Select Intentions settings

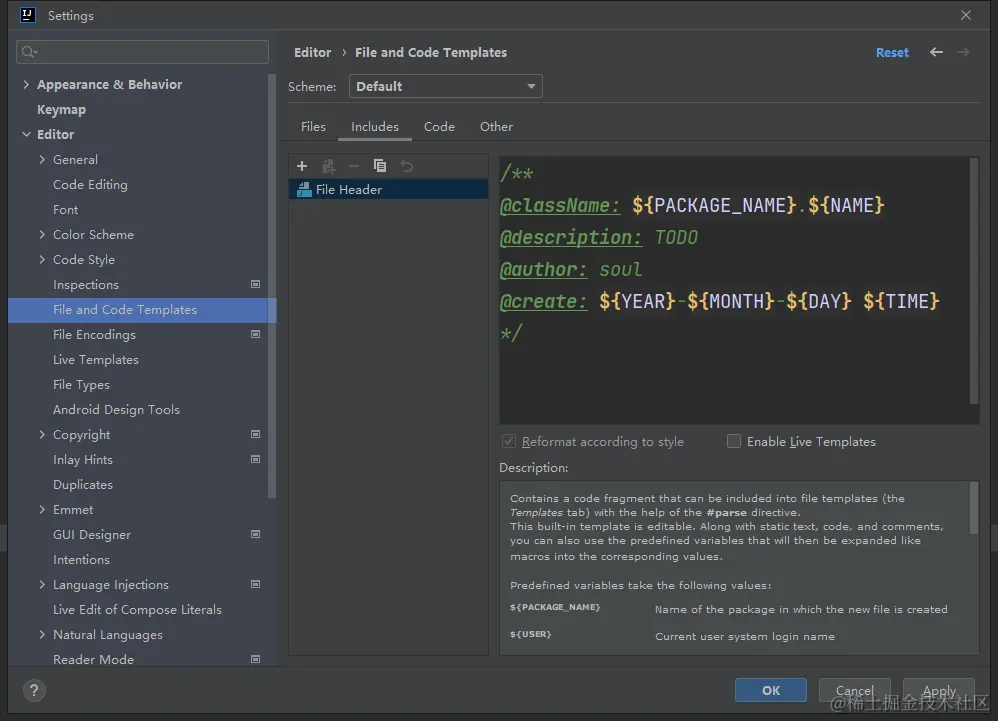pyautogui.click(x=81, y=560)
